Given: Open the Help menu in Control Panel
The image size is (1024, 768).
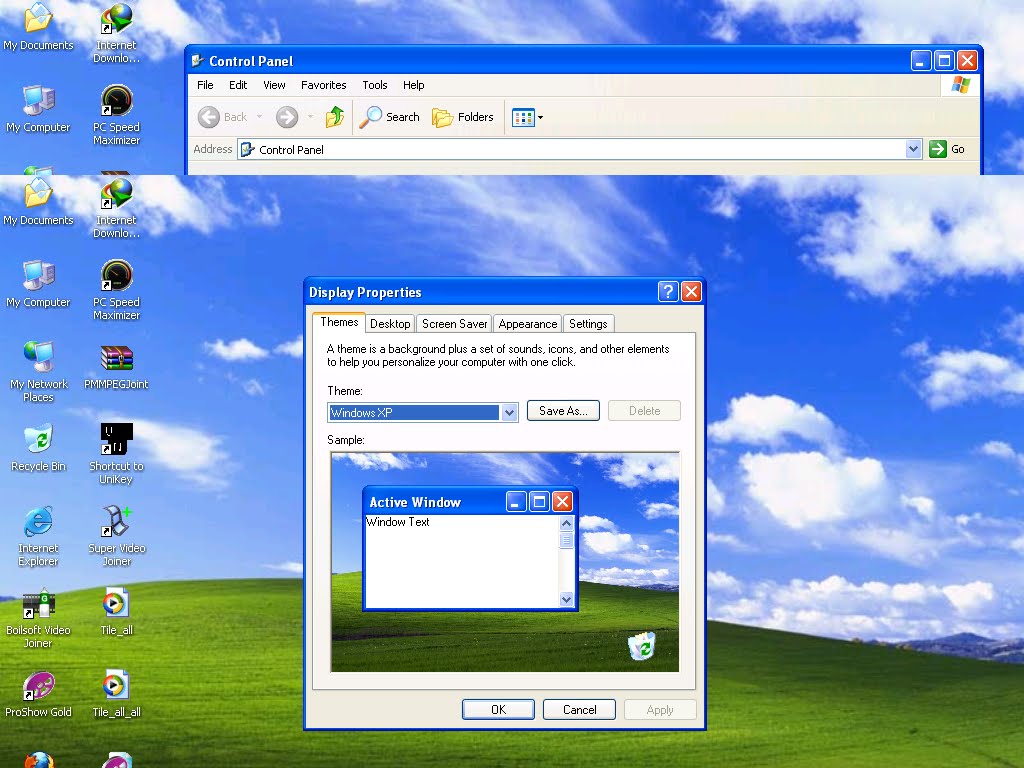Looking at the screenshot, I should point(413,85).
